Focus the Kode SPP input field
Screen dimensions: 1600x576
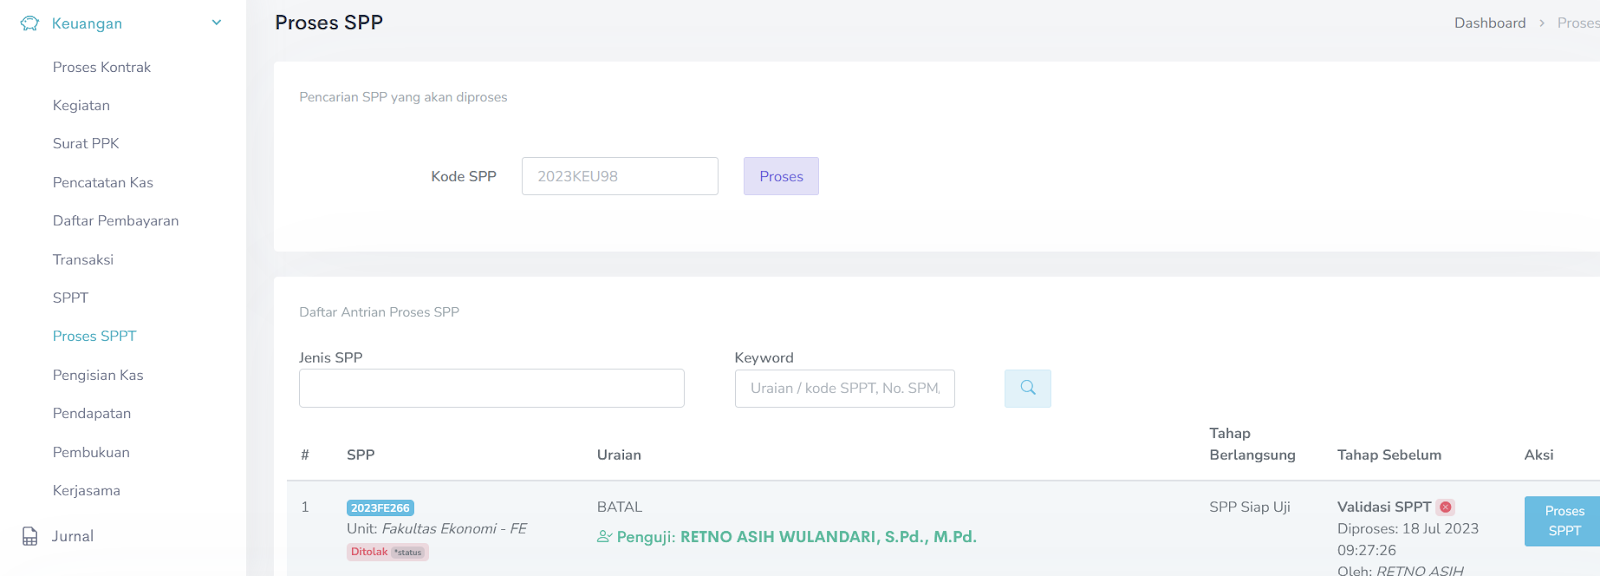tap(620, 176)
